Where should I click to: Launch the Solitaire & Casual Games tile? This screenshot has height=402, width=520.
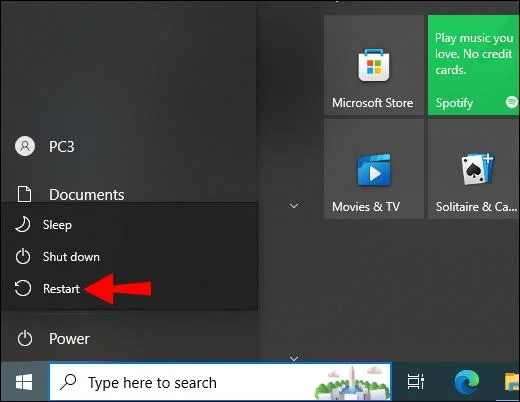coord(474,169)
